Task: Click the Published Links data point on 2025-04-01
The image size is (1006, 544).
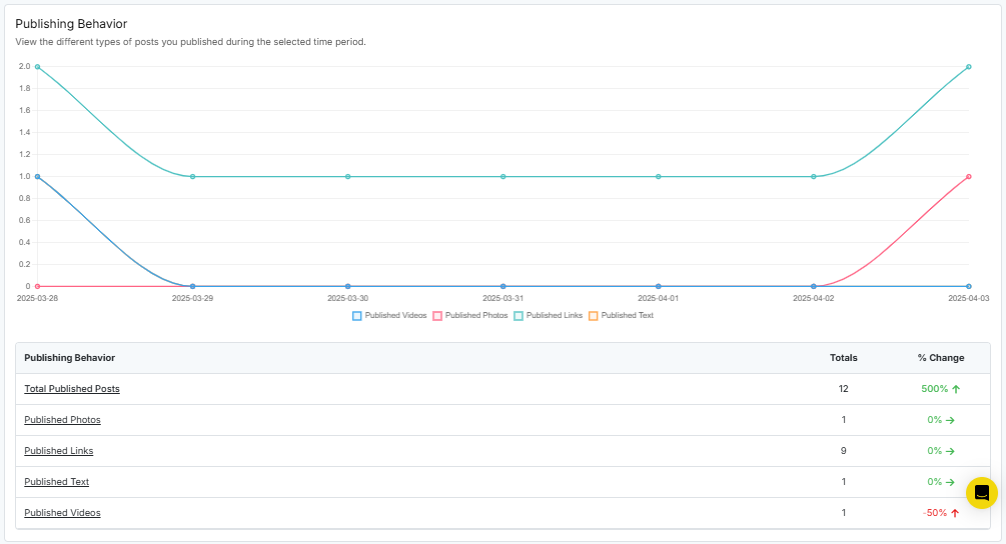Action: point(658,176)
